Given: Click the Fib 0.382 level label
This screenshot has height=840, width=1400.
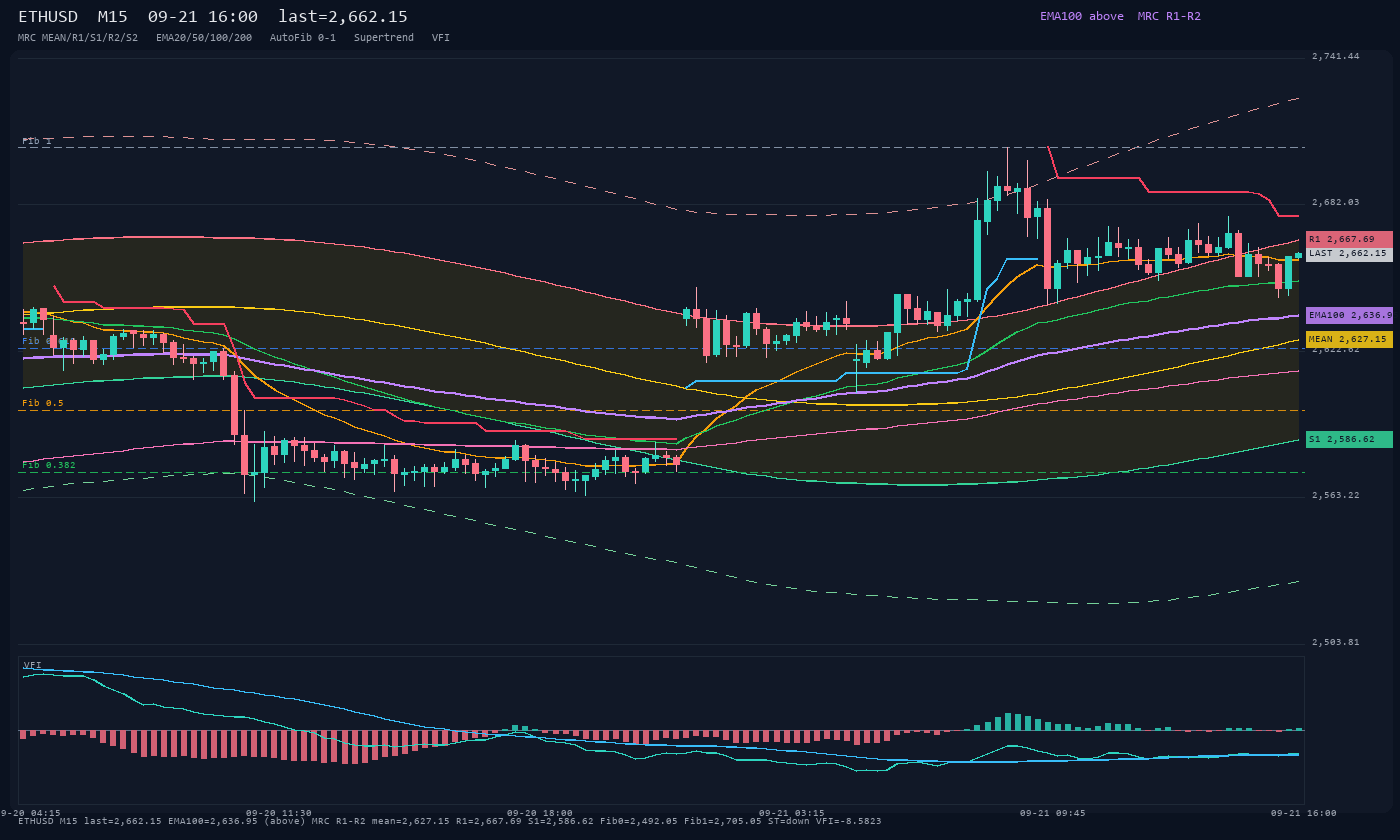Looking at the screenshot, I should pyautogui.click(x=49, y=465).
